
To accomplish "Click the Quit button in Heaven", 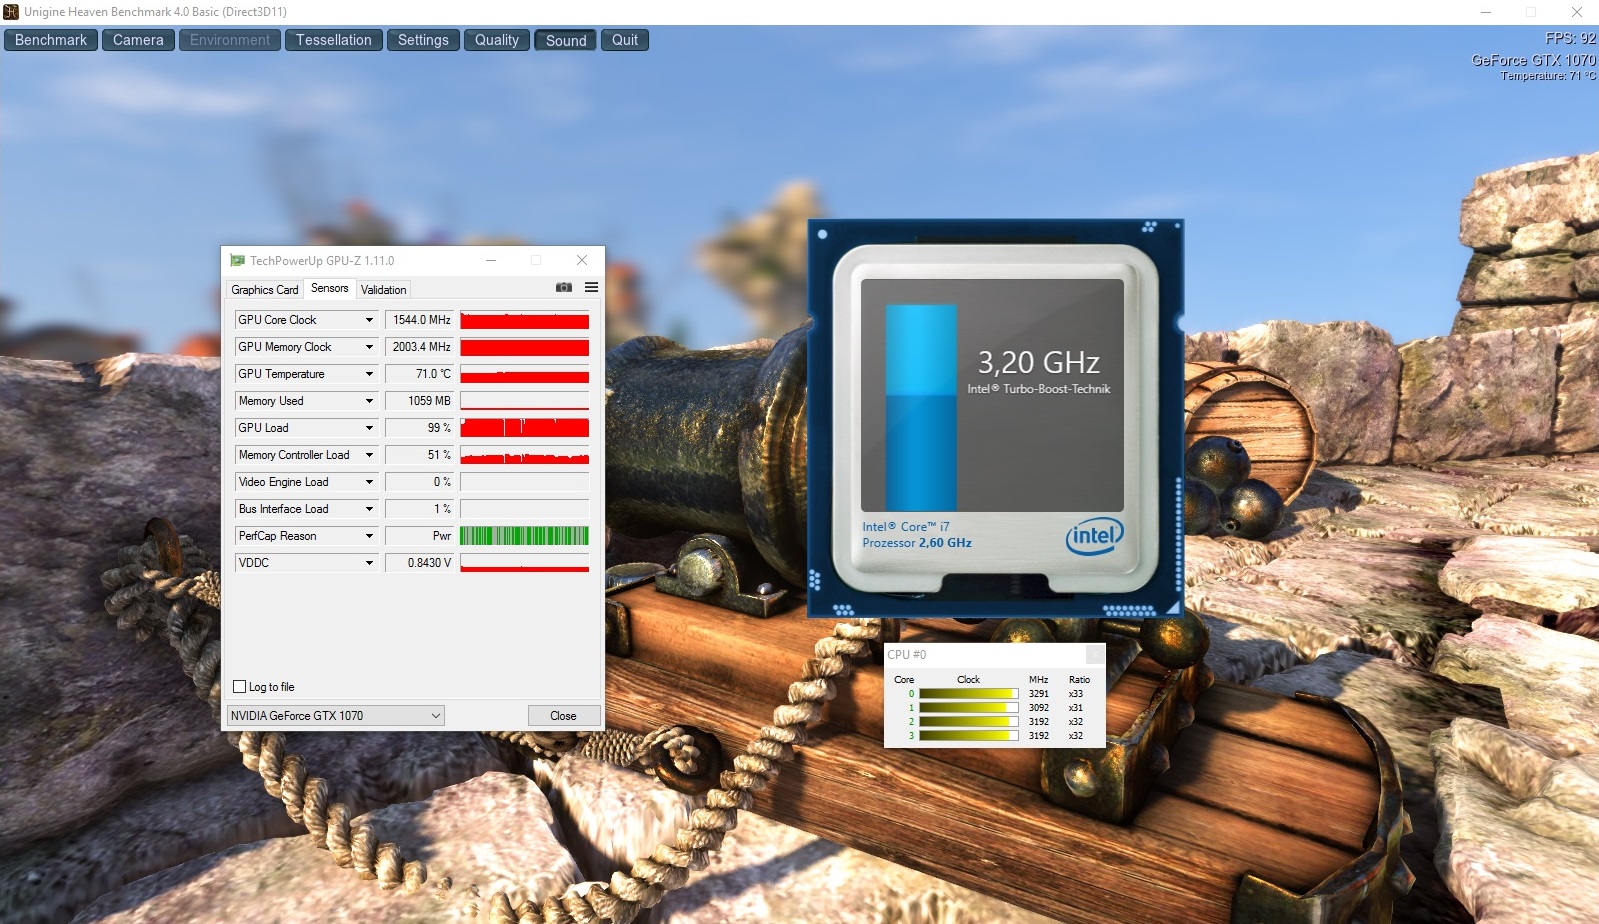I will point(625,40).
